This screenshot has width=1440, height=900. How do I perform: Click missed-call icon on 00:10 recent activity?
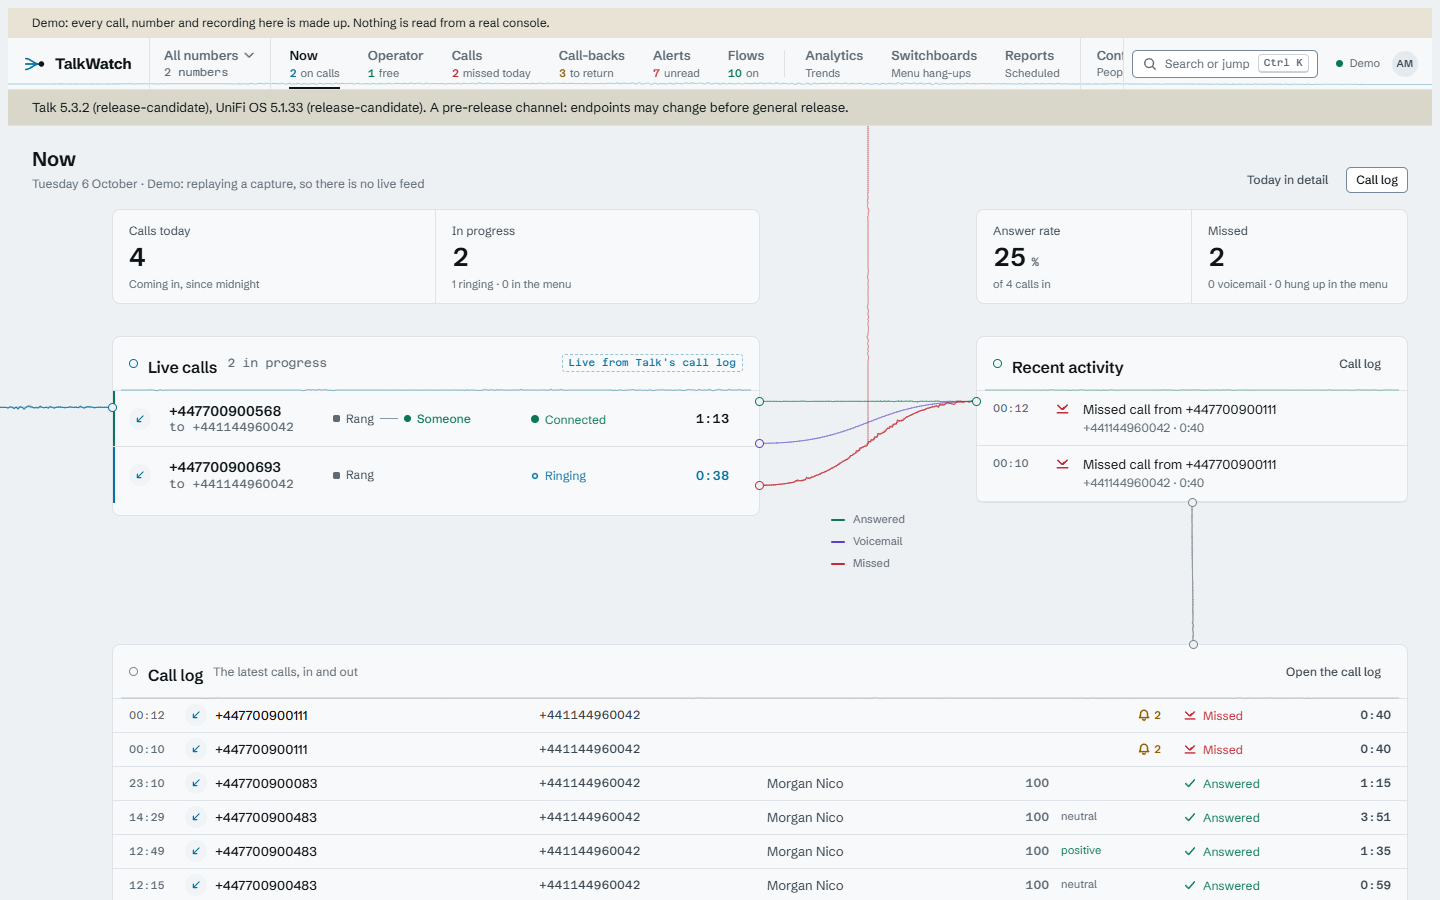pyautogui.click(x=1062, y=464)
